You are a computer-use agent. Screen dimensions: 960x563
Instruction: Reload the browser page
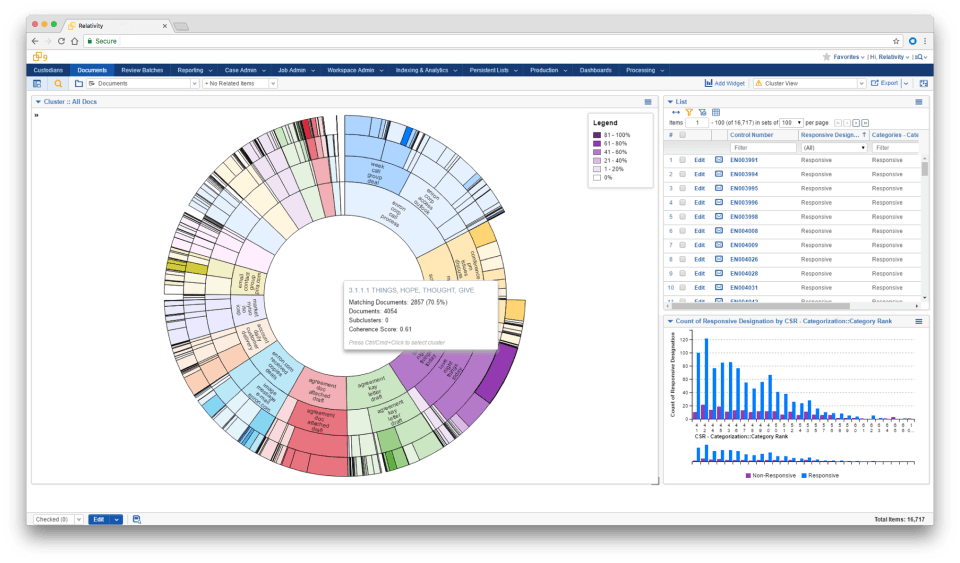click(x=61, y=41)
